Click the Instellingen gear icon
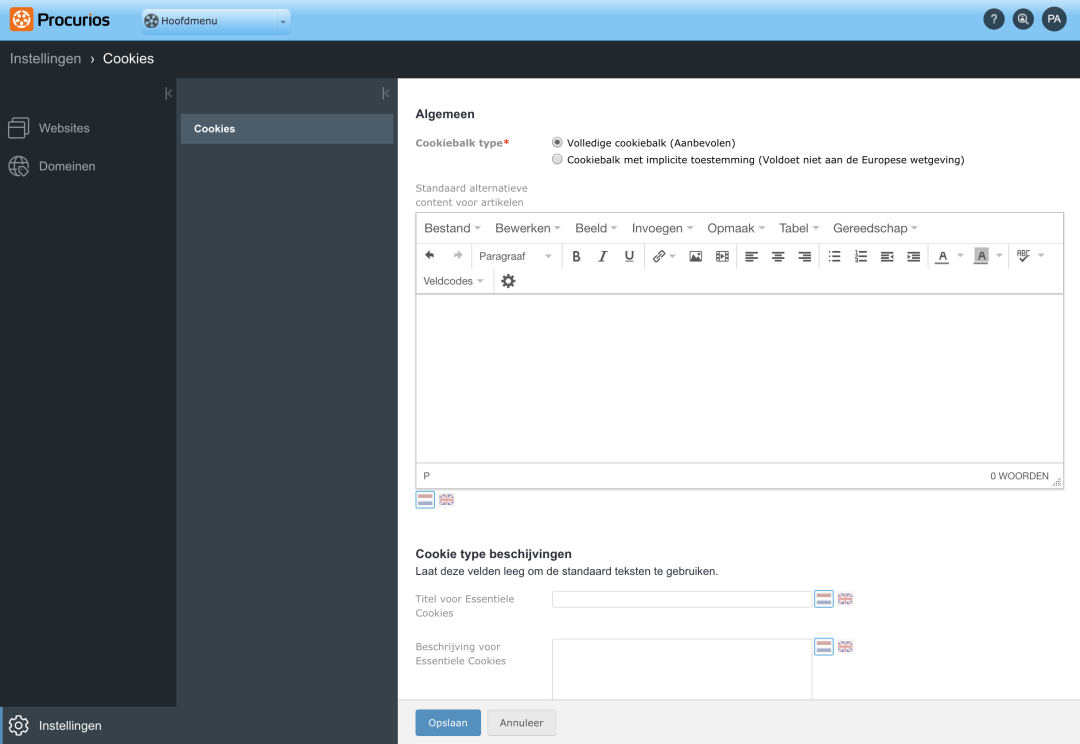The image size is (1080, 744). pos(19,725)
